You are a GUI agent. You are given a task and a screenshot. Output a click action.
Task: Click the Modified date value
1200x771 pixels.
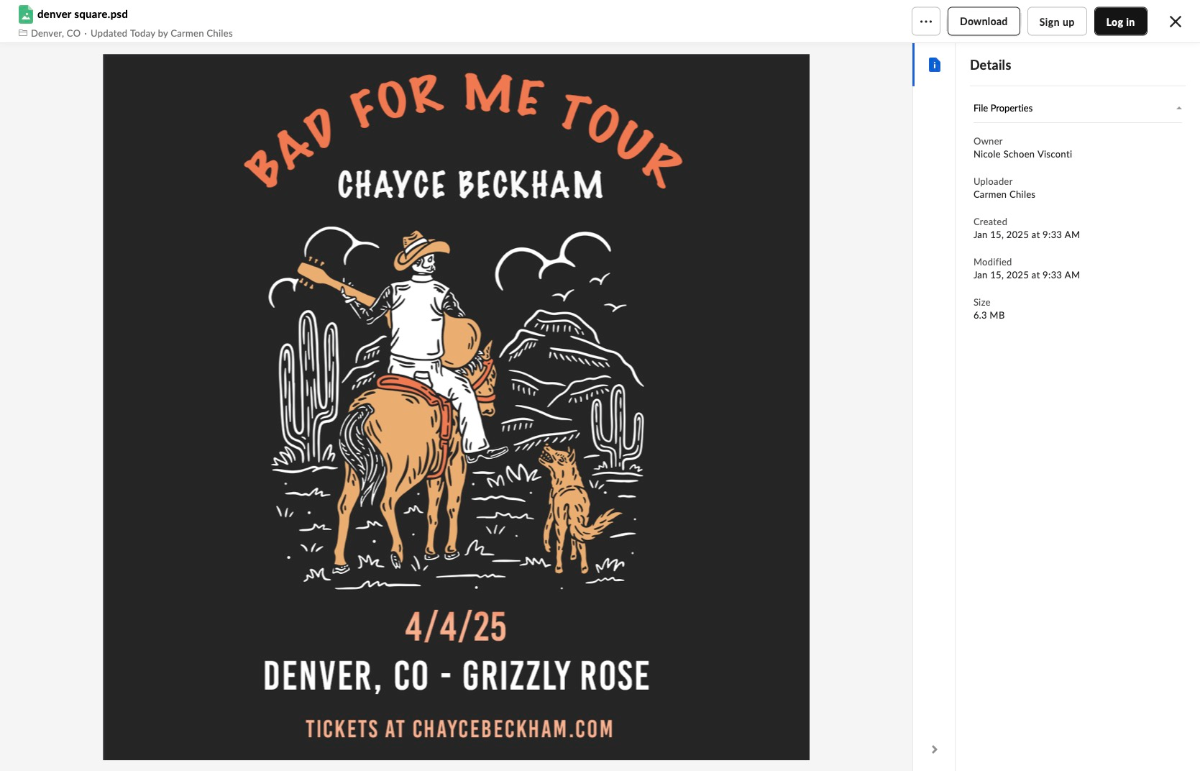click(1026, 274)
